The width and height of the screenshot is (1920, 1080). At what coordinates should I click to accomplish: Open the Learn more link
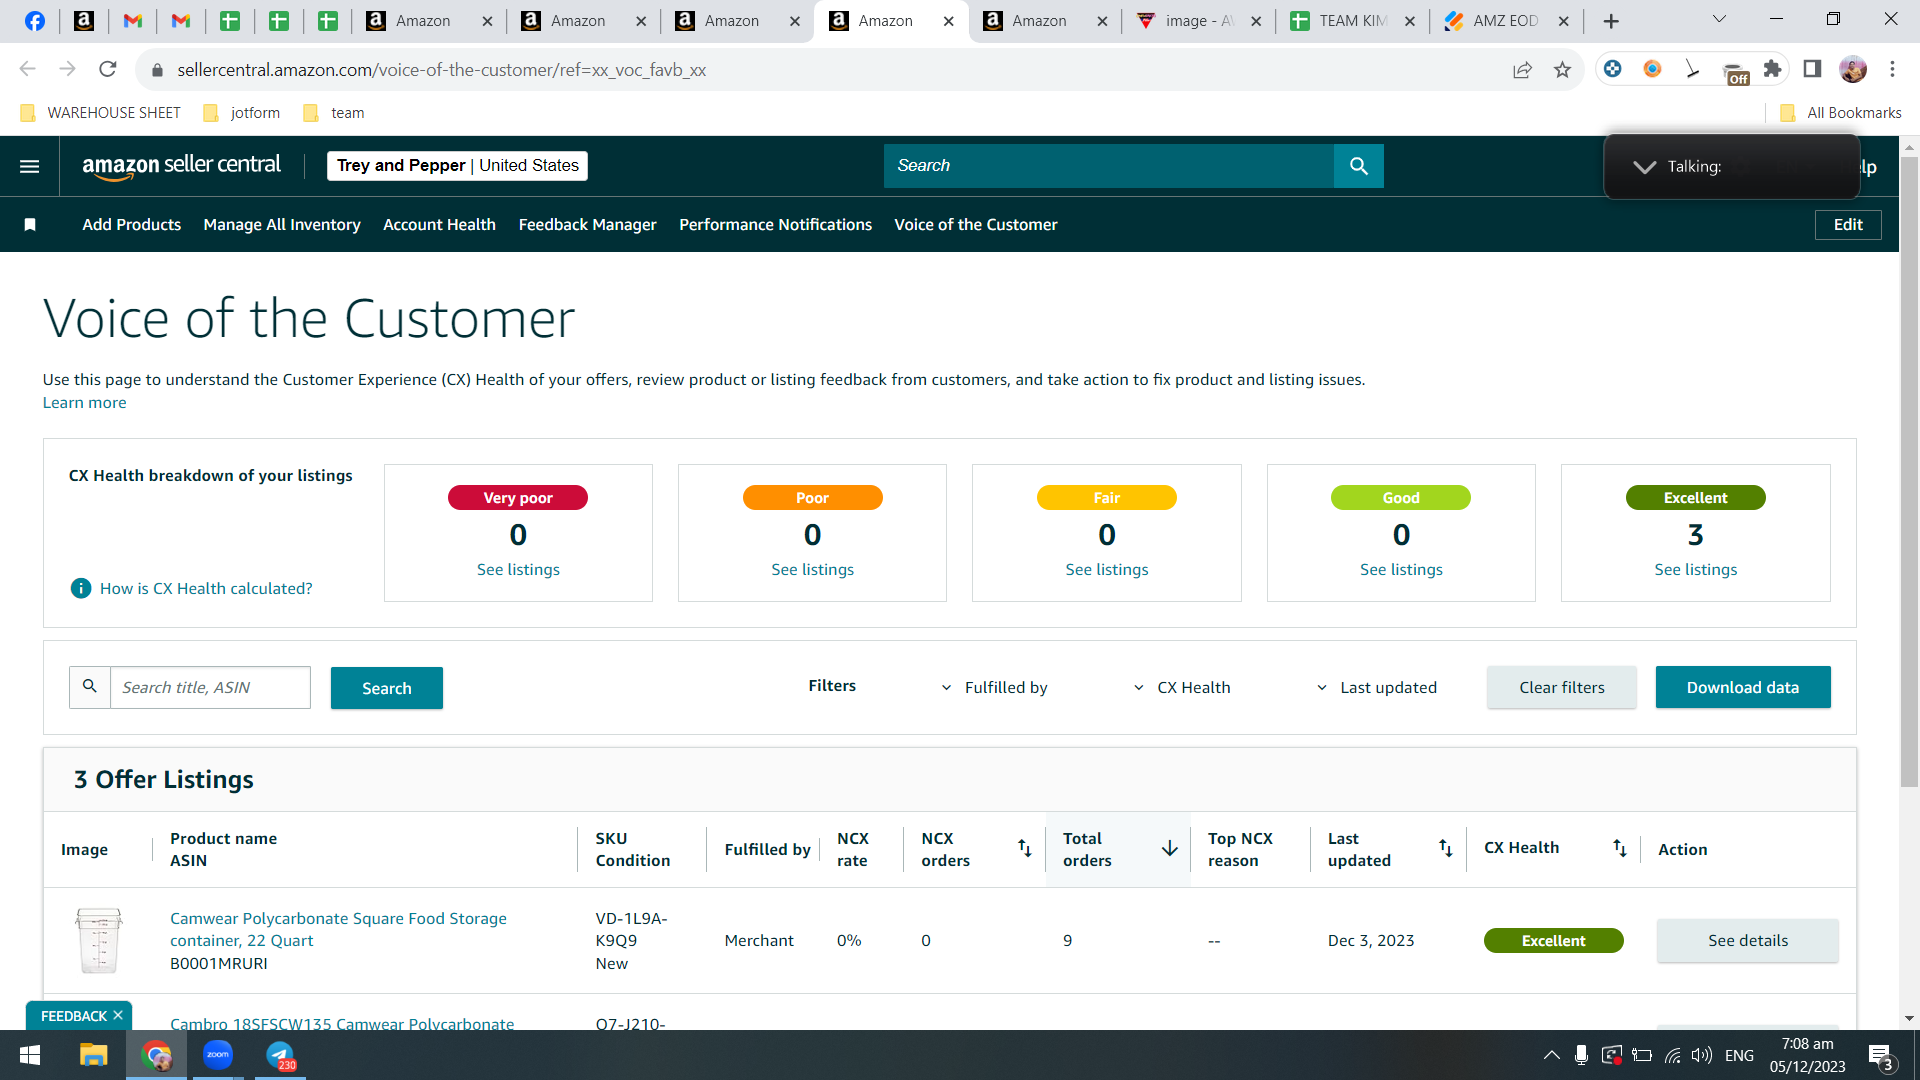coord(85,403)
